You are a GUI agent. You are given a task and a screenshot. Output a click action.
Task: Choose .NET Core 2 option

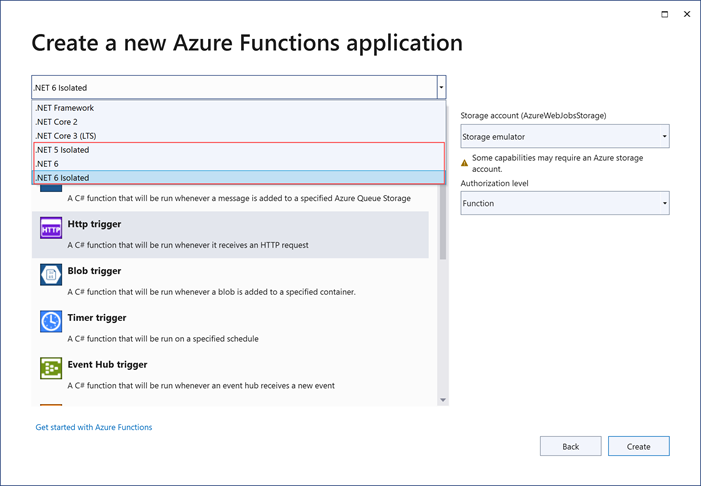coord(56,122)
